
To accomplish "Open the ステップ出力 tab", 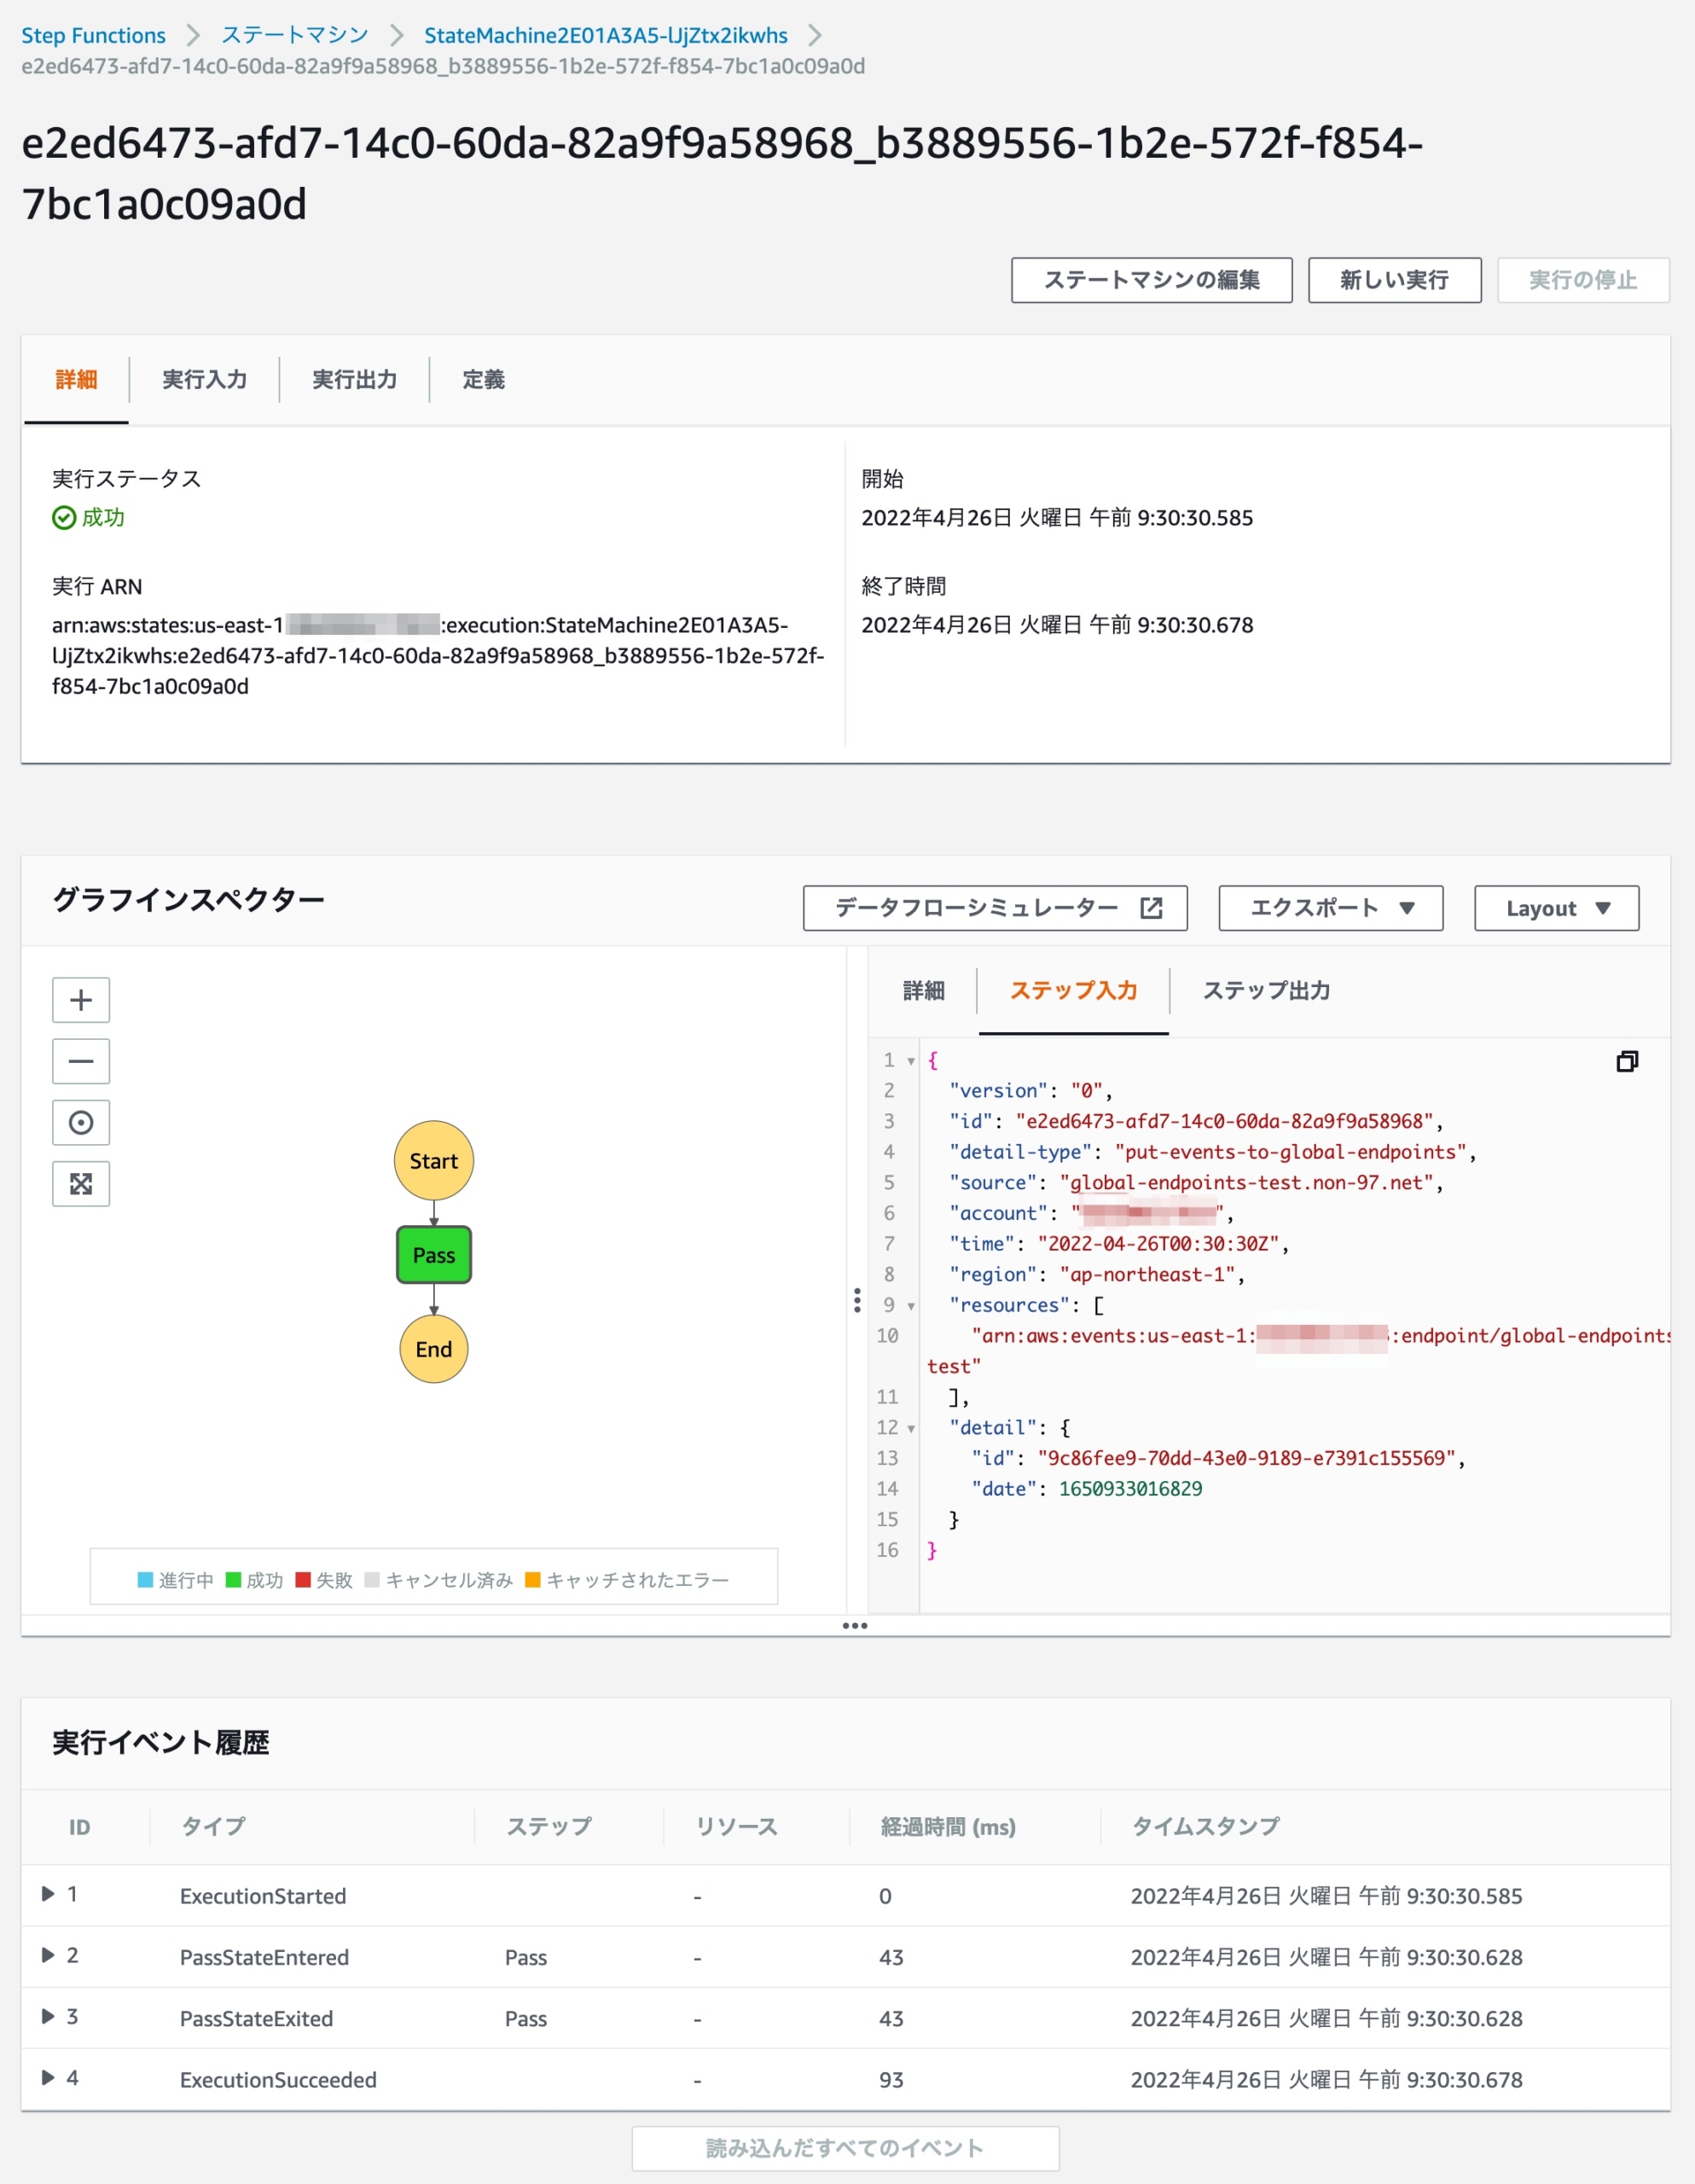I will pos(1267,990).
